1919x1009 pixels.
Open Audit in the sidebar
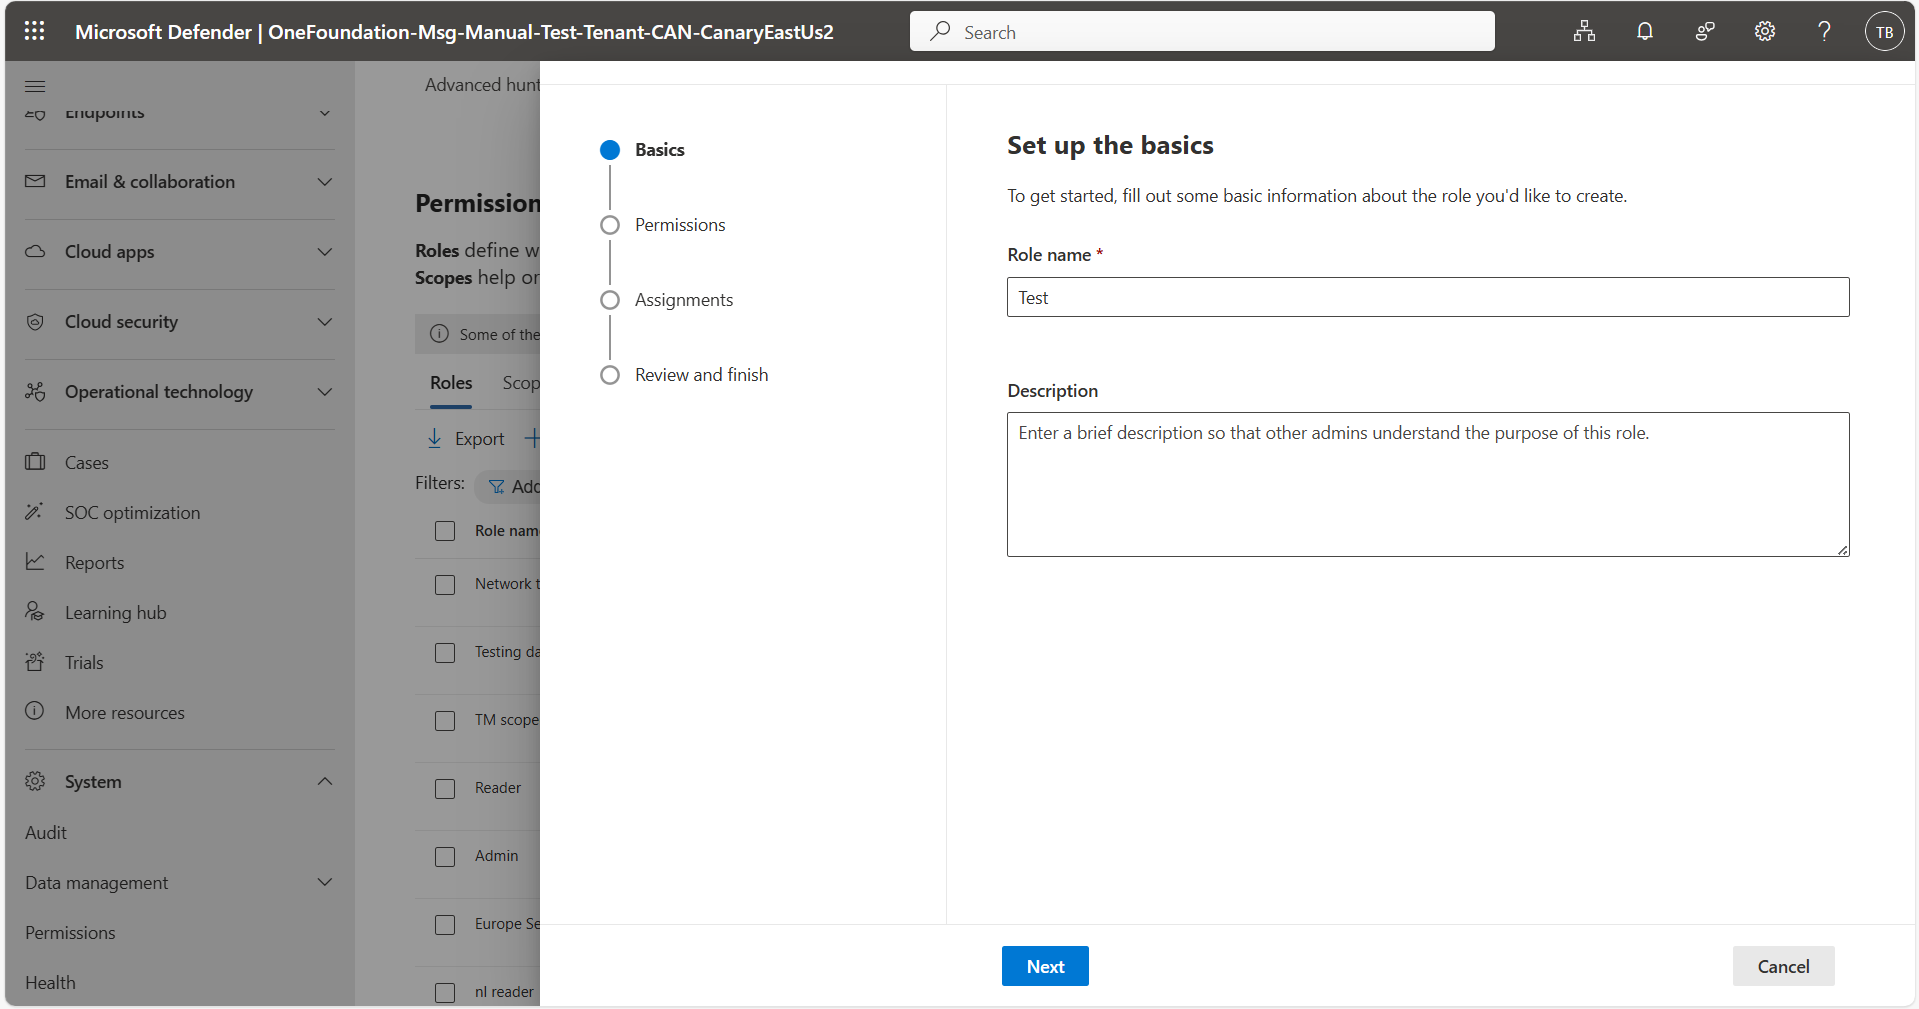click(46, 832)
